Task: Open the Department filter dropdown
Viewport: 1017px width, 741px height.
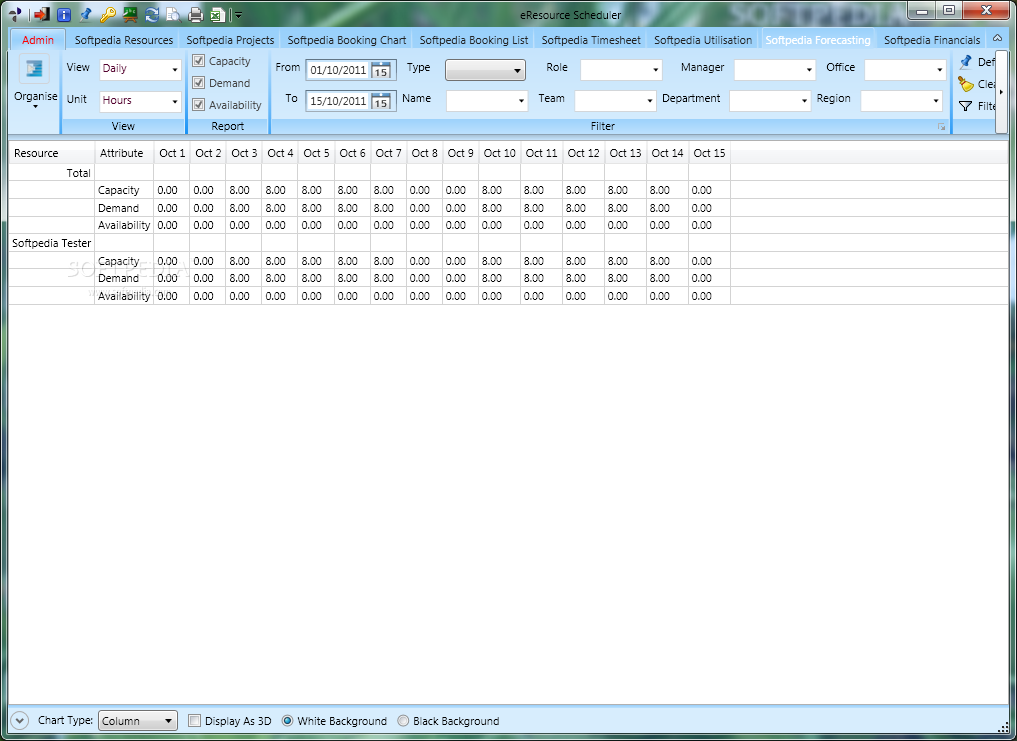Action: (770, 101)
